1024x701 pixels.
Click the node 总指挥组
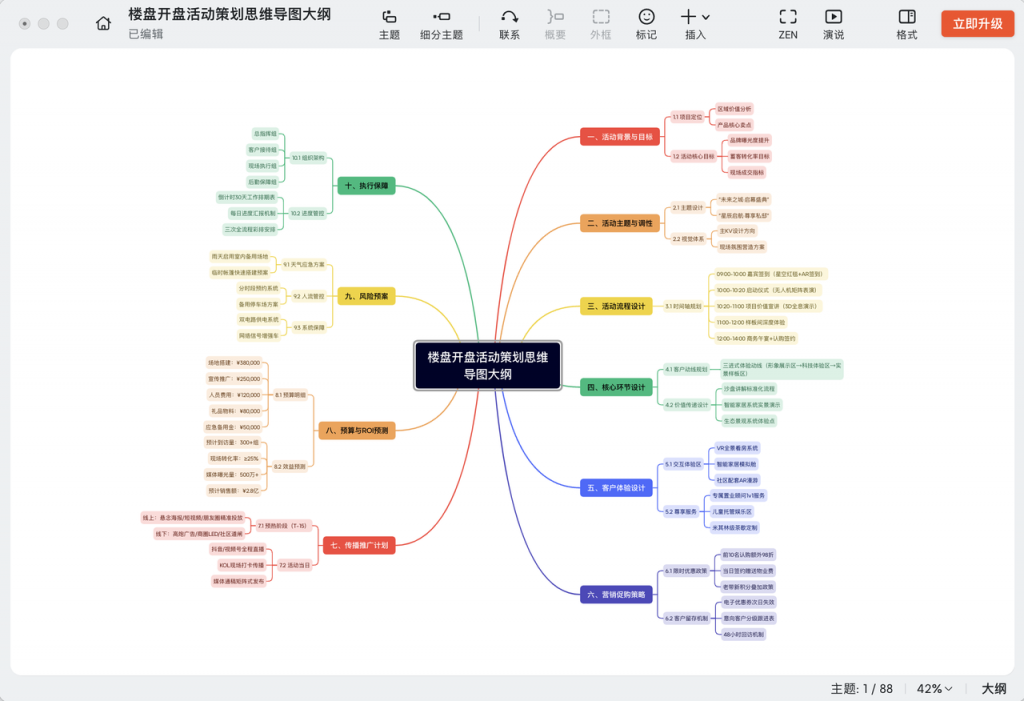tap(265, 134)
